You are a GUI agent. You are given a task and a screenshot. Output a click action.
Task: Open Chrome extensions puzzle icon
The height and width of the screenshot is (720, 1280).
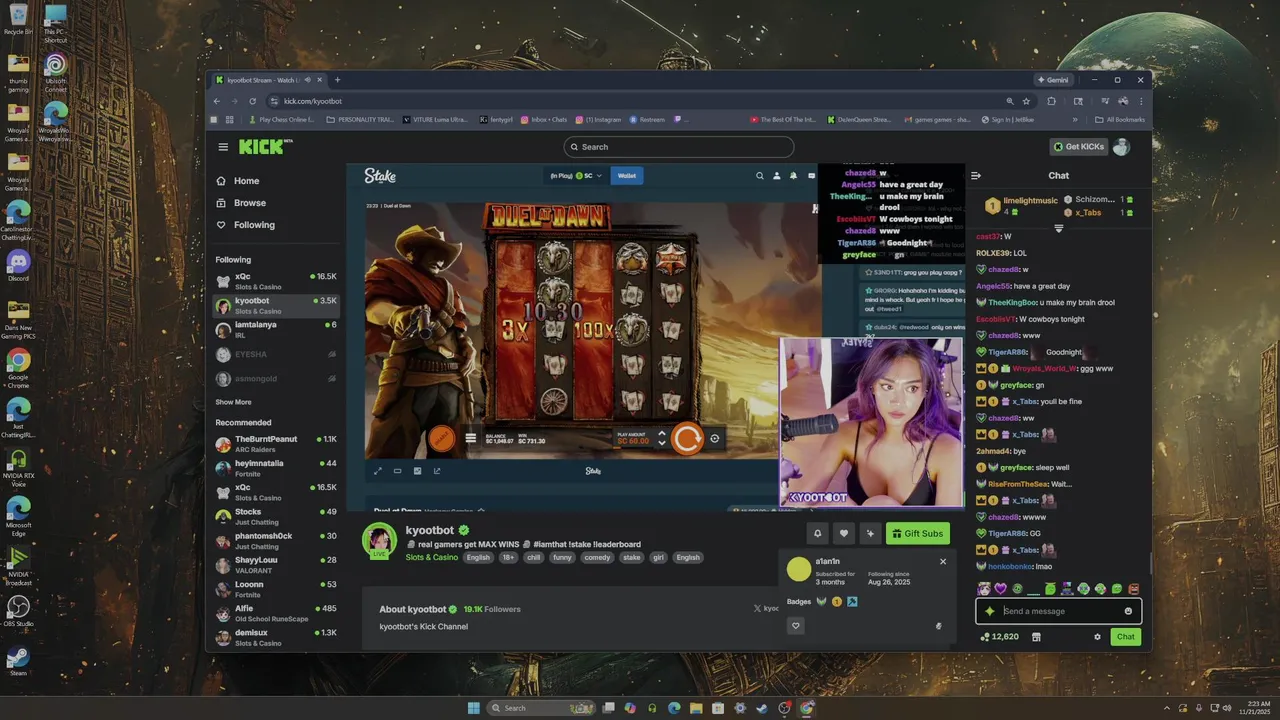1051,101
